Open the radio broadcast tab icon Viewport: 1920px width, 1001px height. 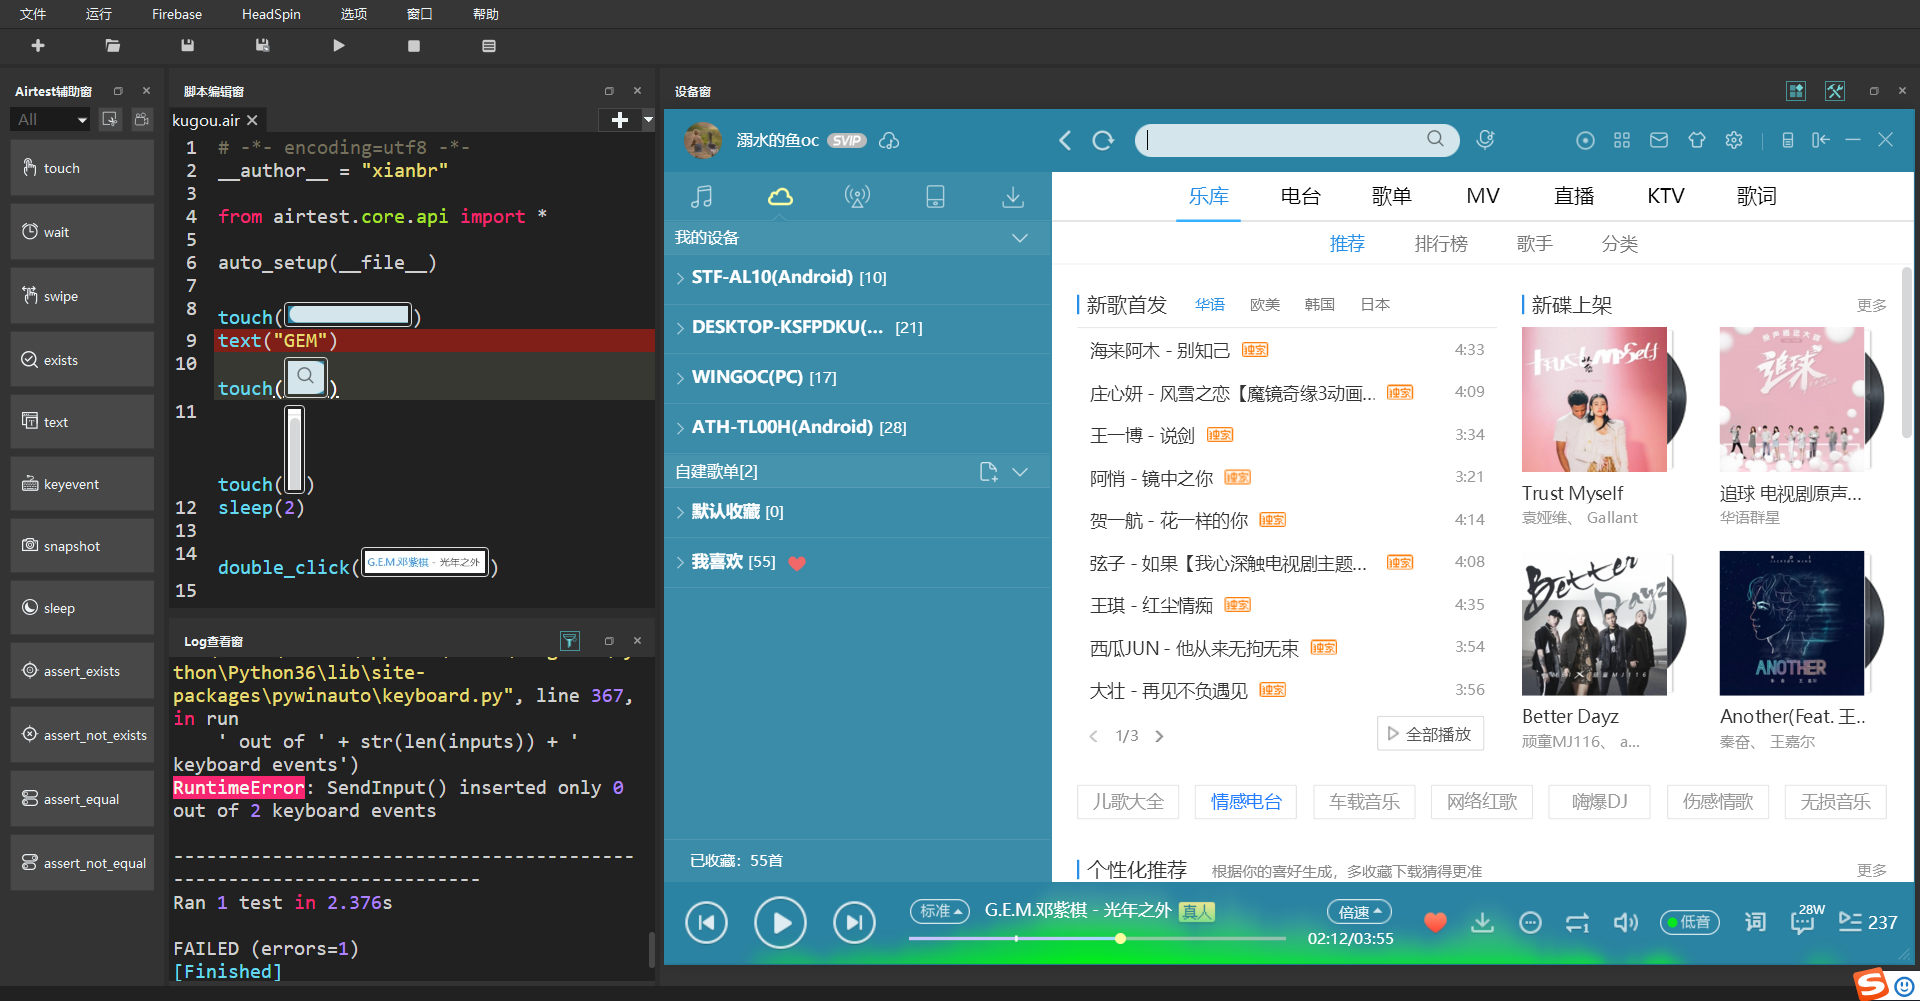tap(857, 197)
